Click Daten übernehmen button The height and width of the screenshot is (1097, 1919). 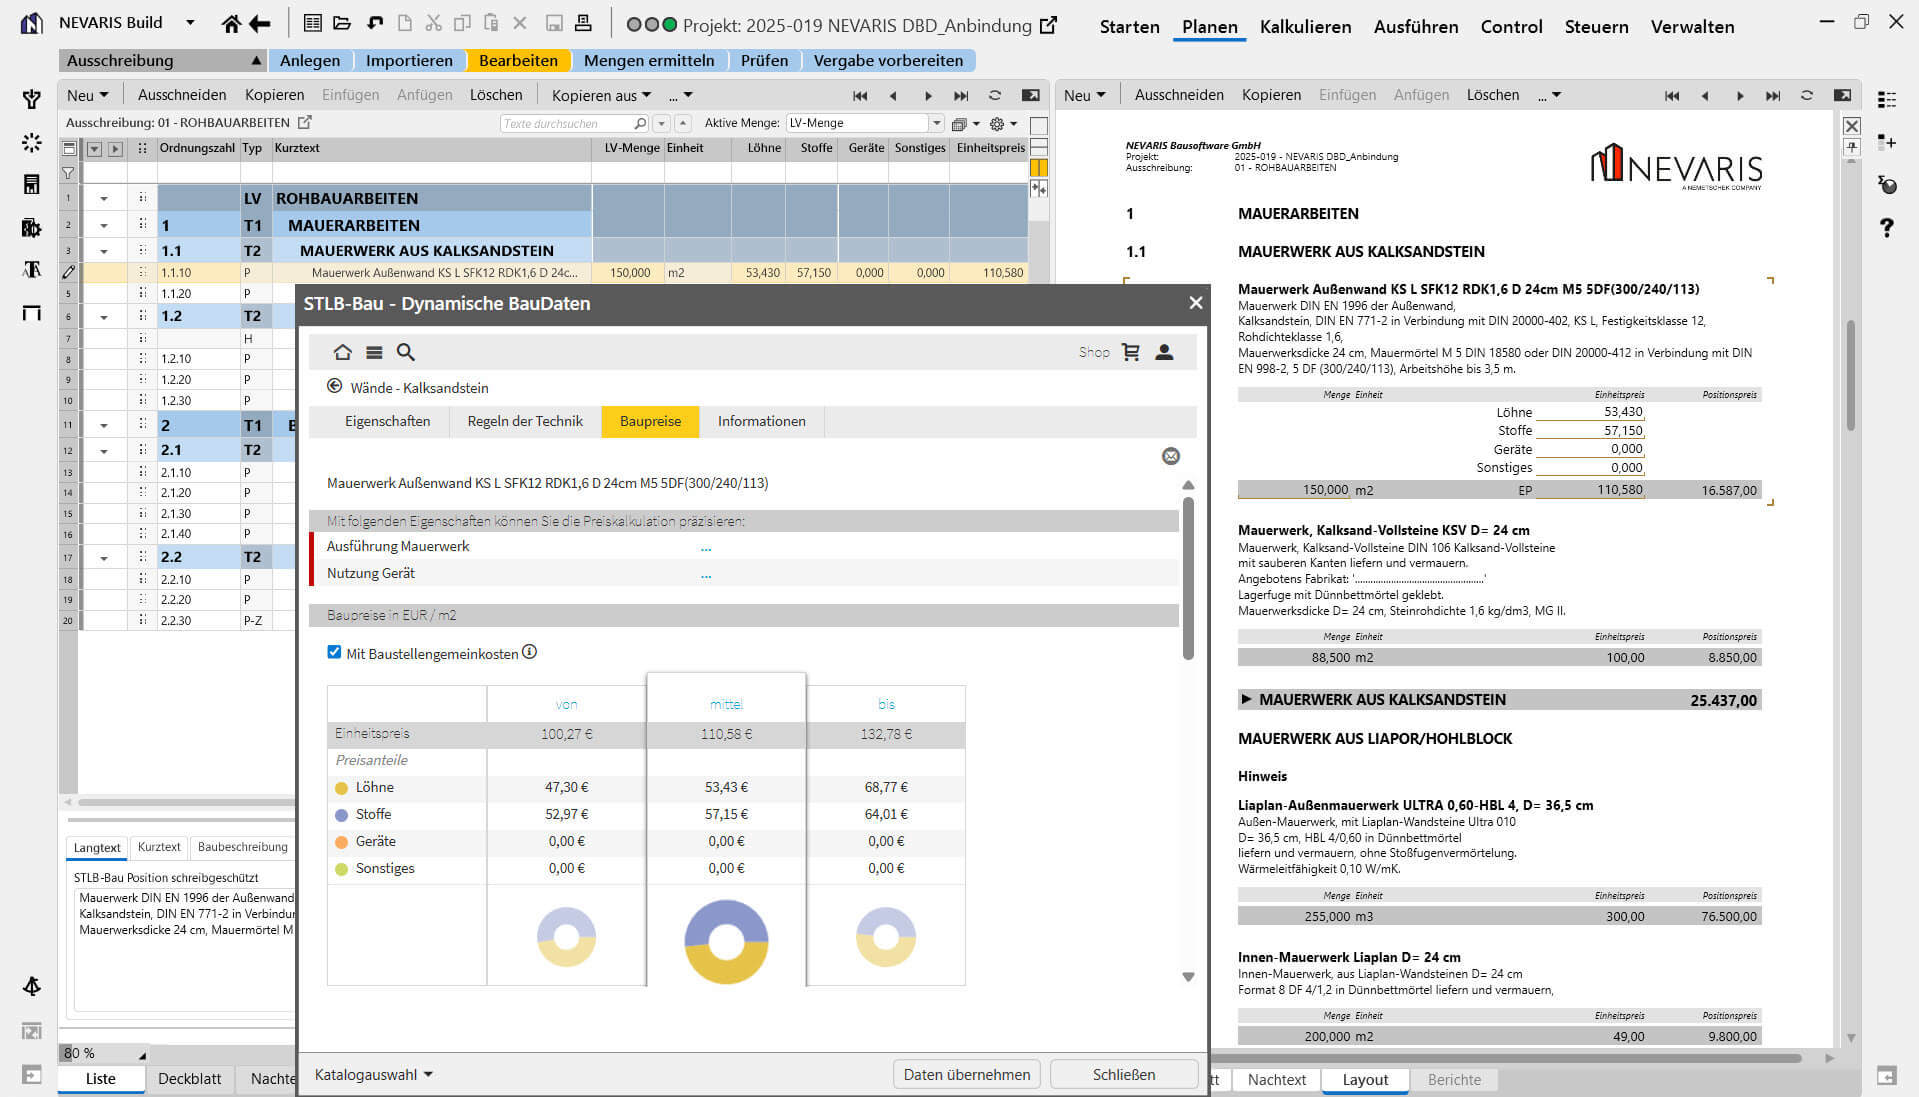[966, 1074]
